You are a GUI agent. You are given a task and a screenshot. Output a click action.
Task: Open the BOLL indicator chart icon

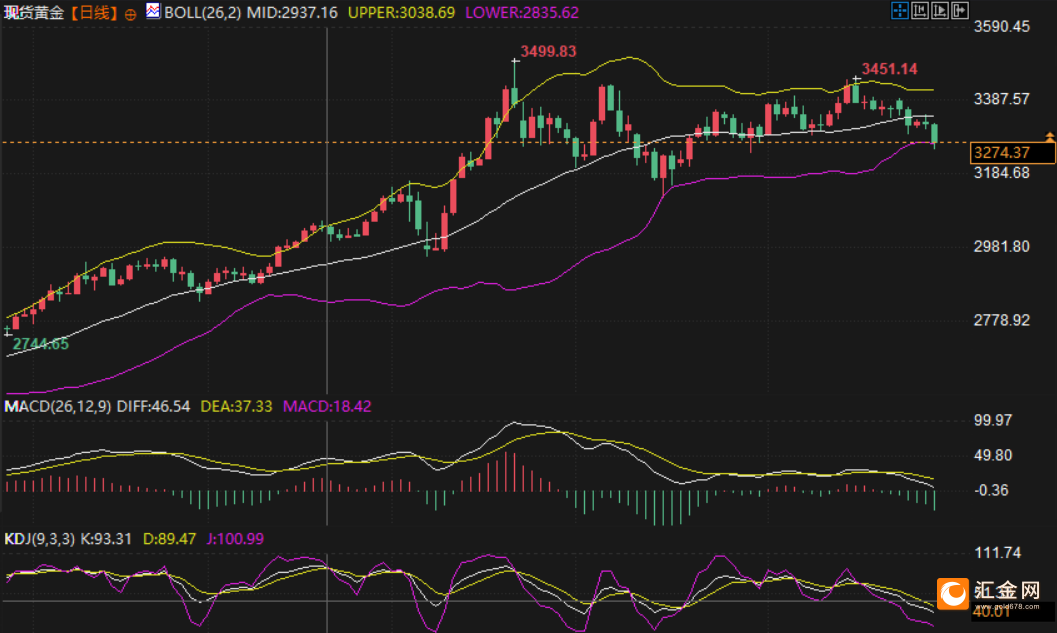153,11
